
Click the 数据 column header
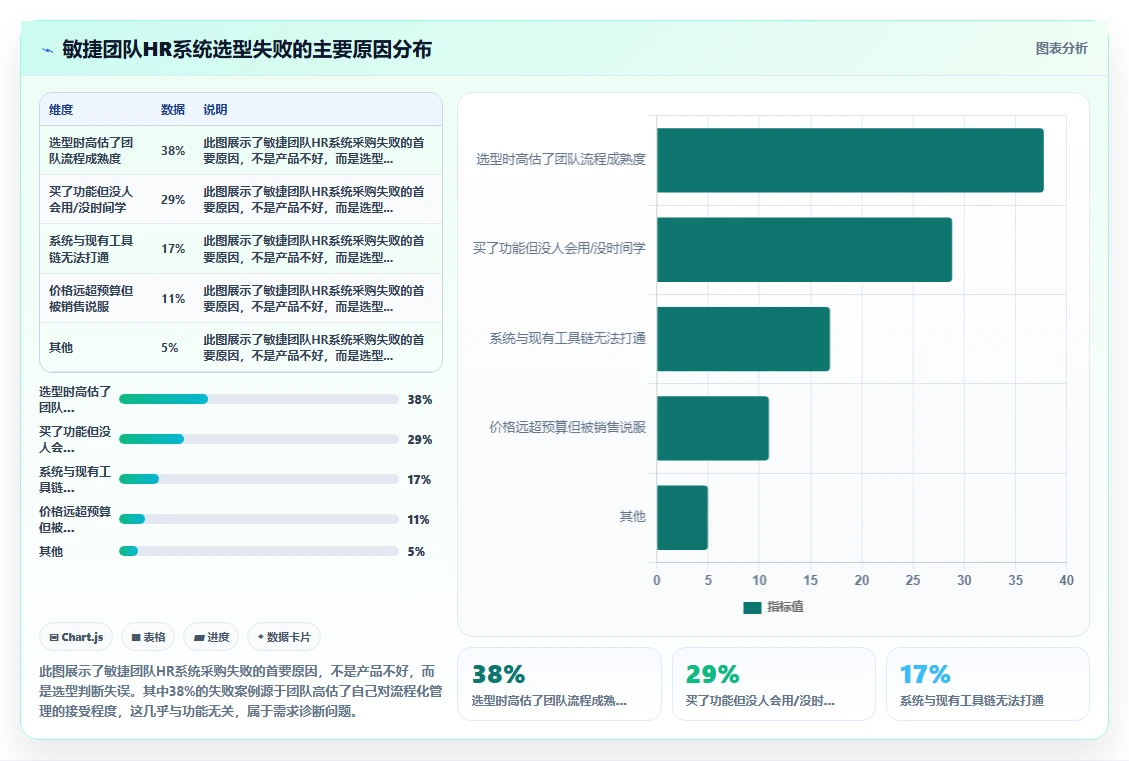pyautogui.click(x=173, y=109)
